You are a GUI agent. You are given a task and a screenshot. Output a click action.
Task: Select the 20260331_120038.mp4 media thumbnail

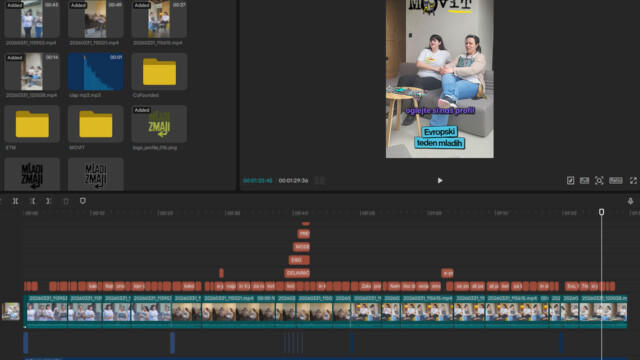pyautogui.click(x=32, y=71)
